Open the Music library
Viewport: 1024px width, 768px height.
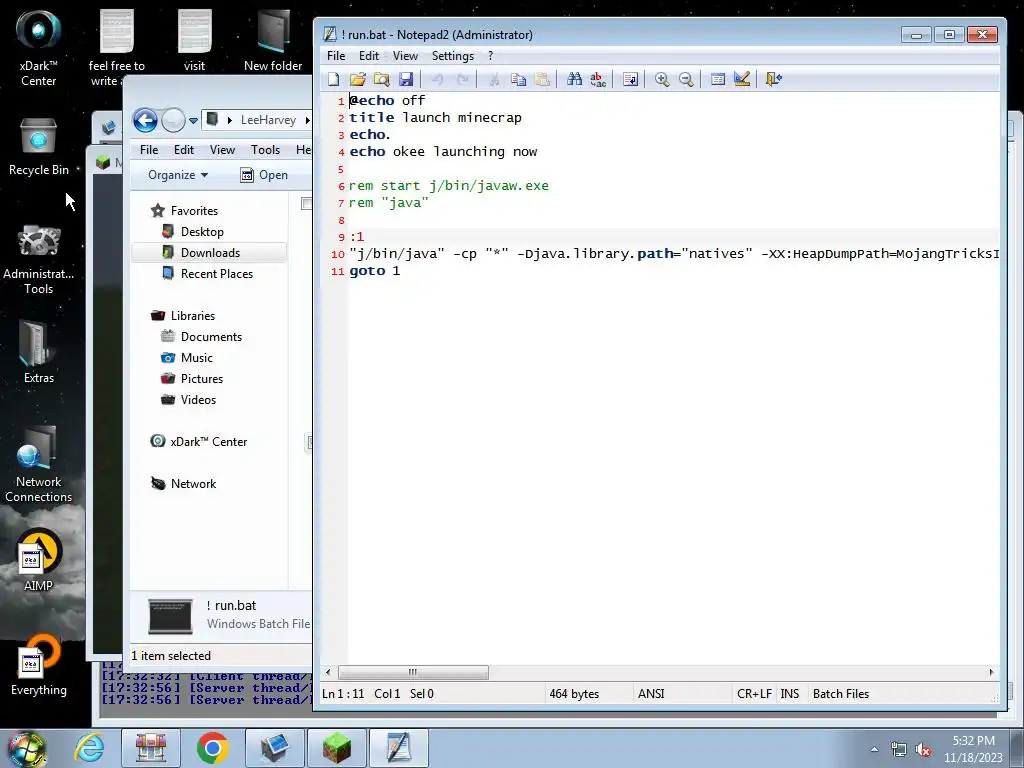click(x=197, y=358)
